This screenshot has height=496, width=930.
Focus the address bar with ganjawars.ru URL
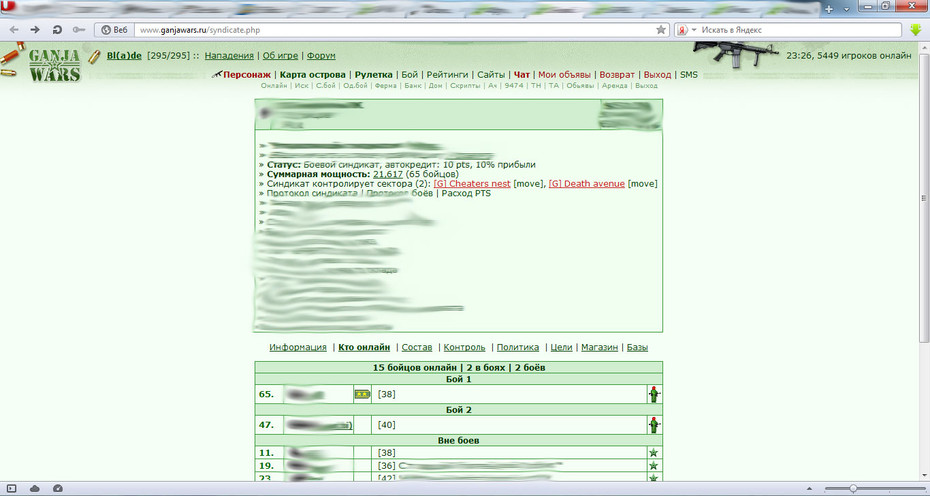(394, 30)
